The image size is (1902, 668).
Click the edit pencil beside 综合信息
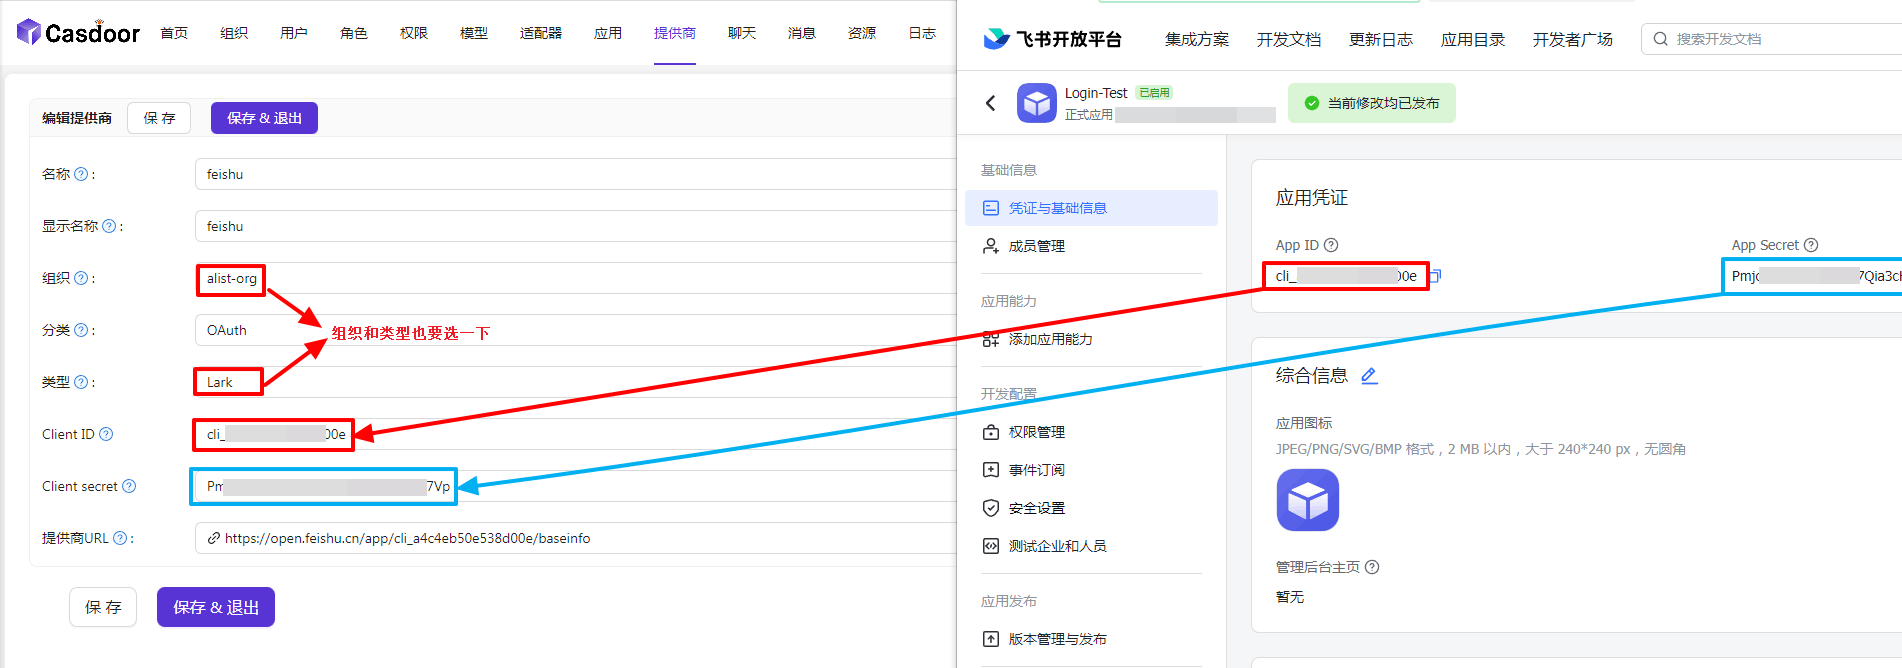[1369, 376]
